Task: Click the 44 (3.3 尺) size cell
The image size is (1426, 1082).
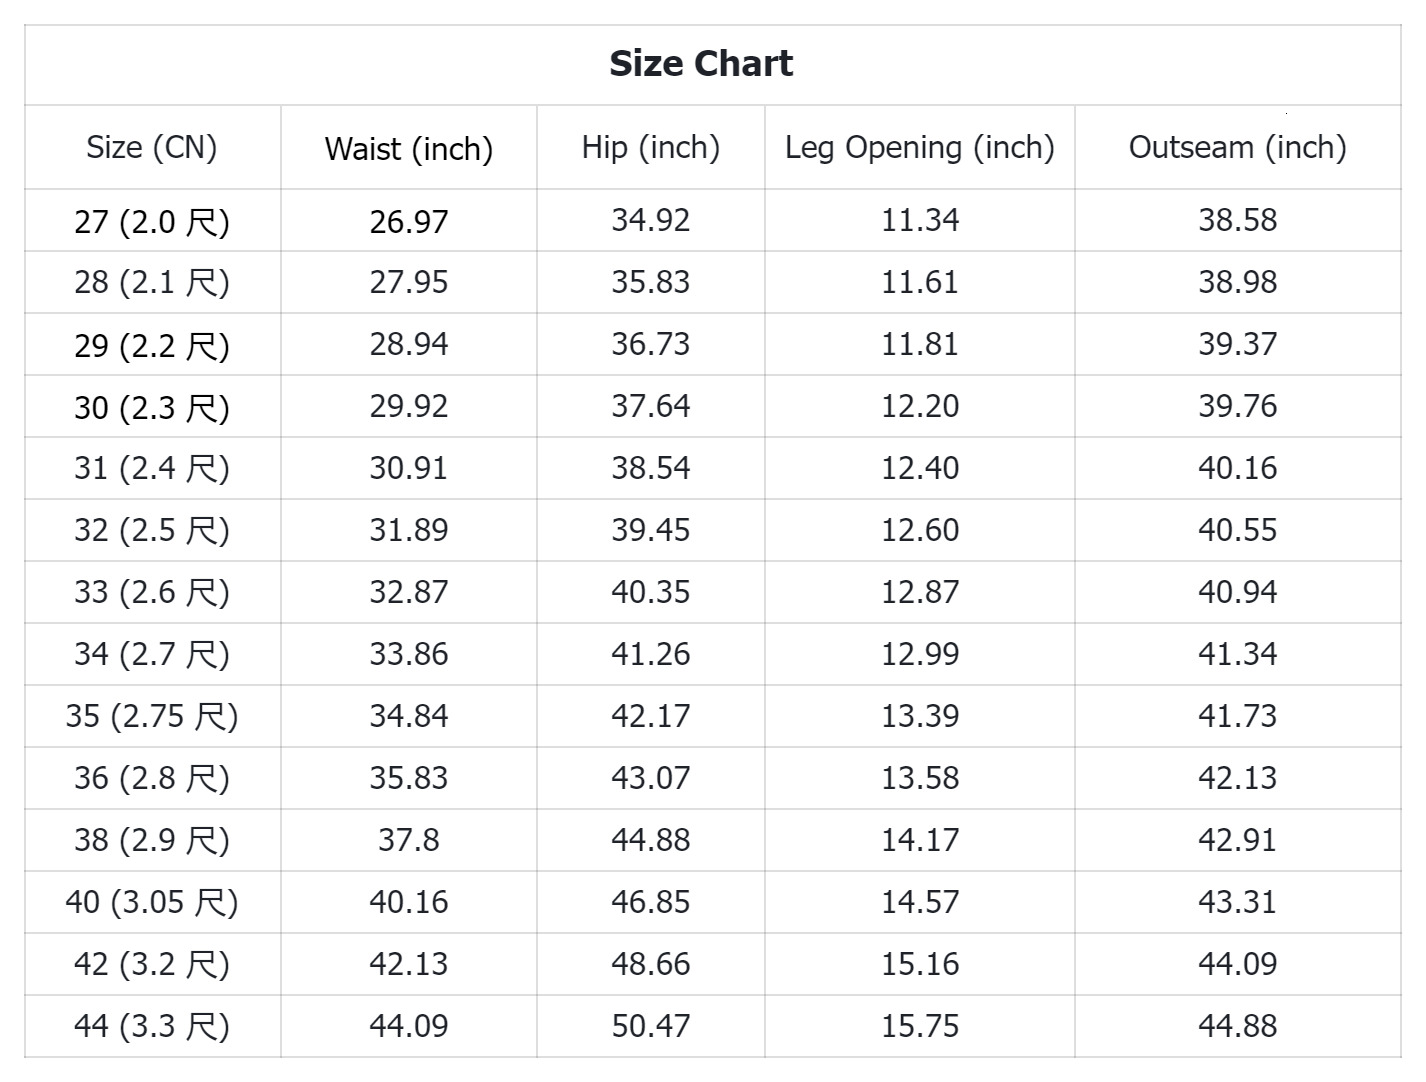Action: pyautogui.click(x=152, y=1027)
